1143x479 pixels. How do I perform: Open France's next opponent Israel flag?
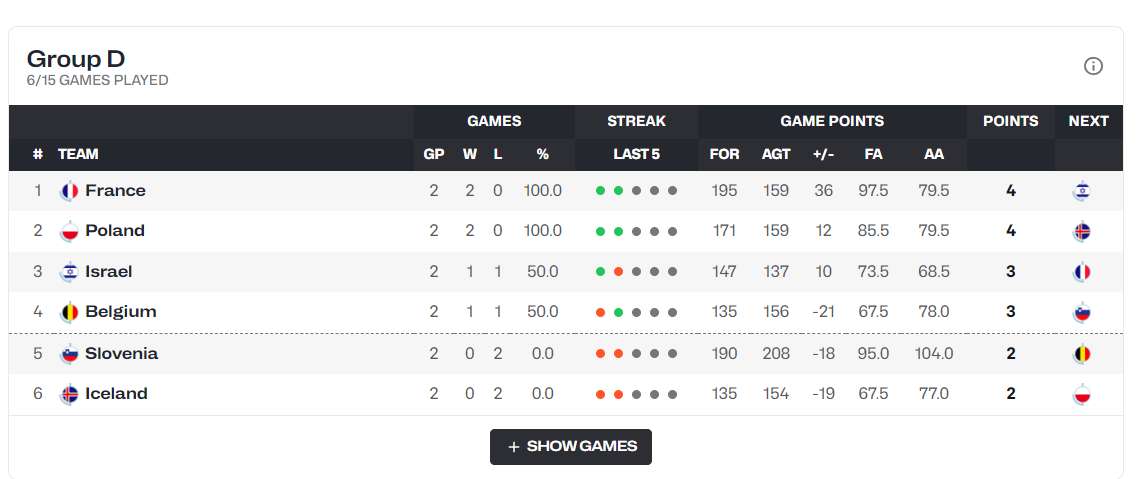pyautogui.click(x=1082, y=191)
